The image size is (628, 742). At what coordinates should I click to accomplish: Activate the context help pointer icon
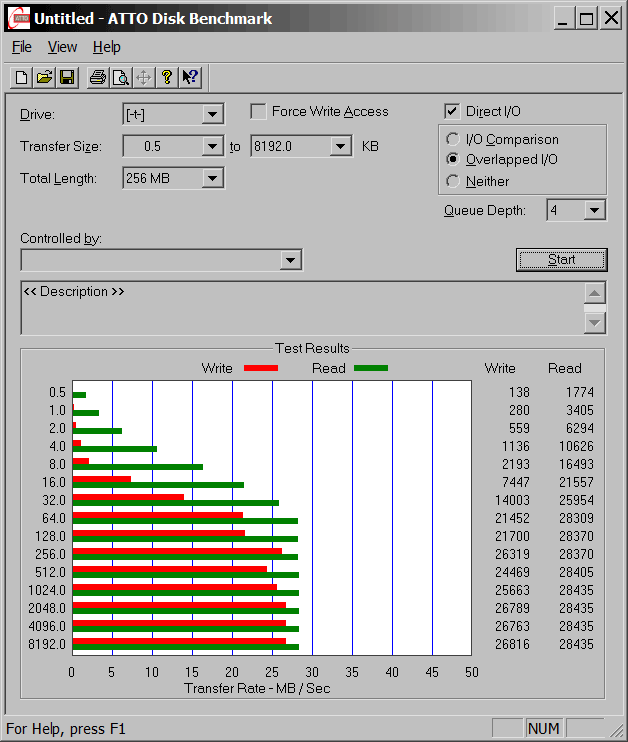pyautogui.click(x=190, y=77)
